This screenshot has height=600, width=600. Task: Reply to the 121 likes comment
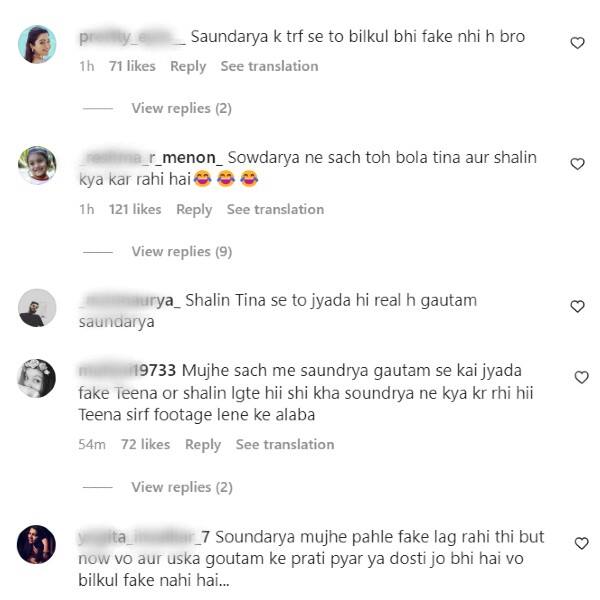pyautogui.click(x=194, y=210)
